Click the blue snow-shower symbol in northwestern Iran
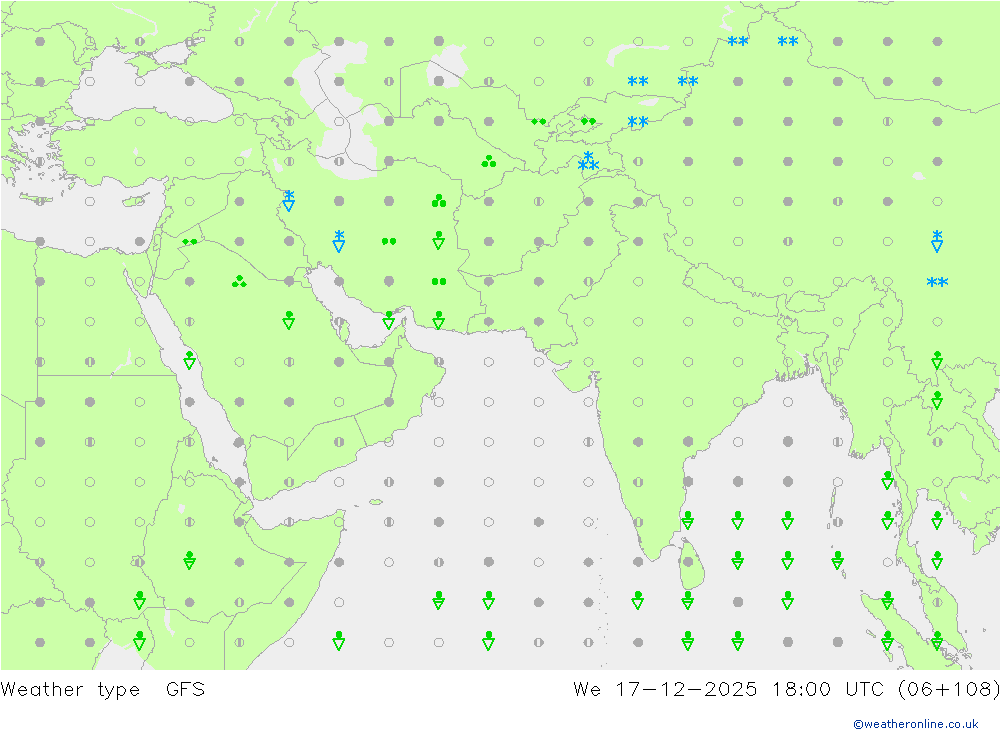 [x=289, y=201]
